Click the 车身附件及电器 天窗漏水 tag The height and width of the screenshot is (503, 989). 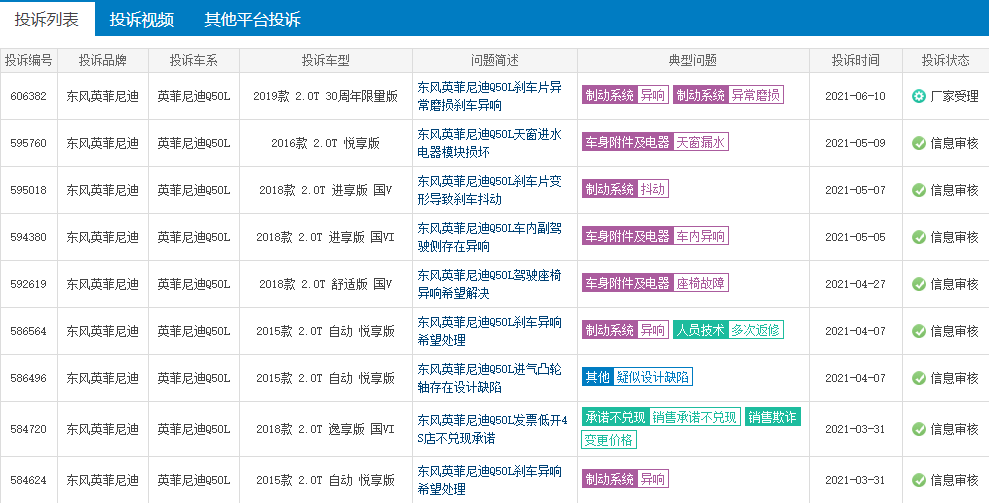tap(655, 142)
